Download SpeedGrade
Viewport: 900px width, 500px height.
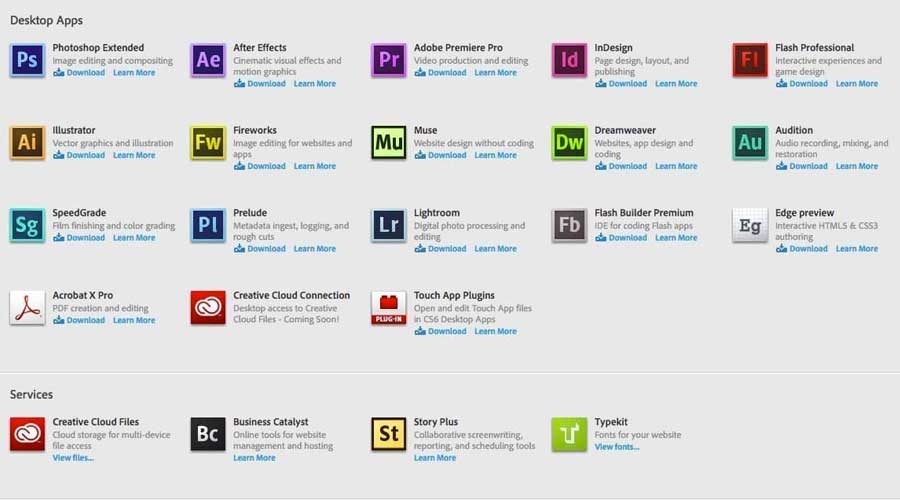pos(79,238)
